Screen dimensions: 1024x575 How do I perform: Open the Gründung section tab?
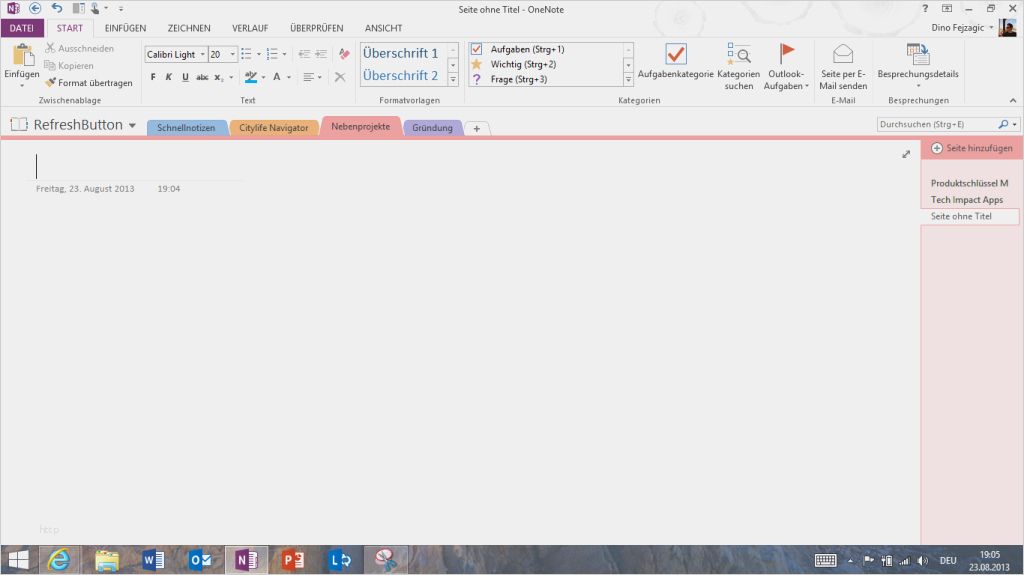point(432,127)
